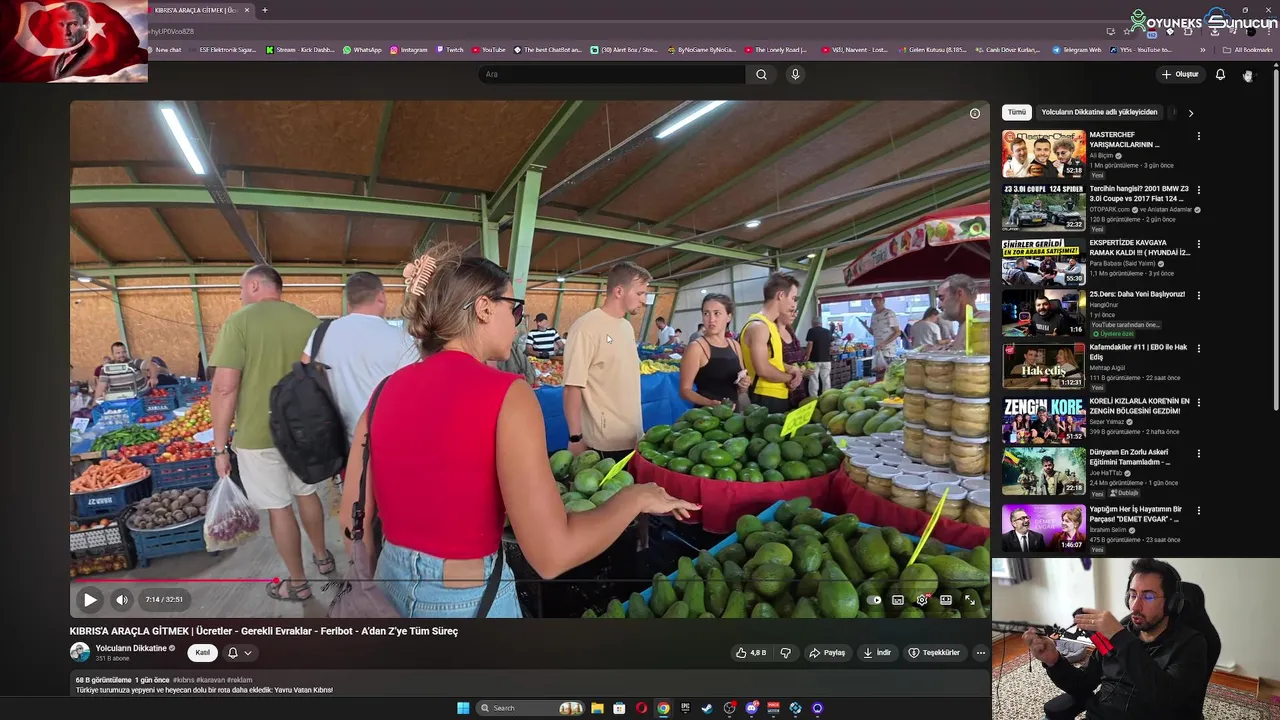Click the Paylaş share button
This screenshot has height=720, width=1280.
coord(827,653)
